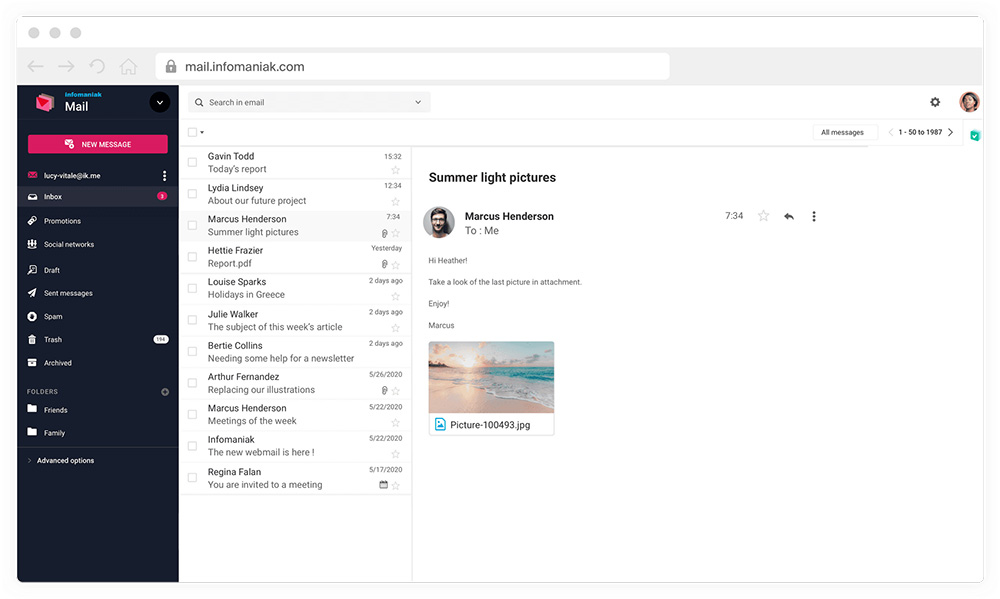Open the three-dot menu beside lucy-vitale@ik.me
1000x599 pixels.
tap(164, 175)
